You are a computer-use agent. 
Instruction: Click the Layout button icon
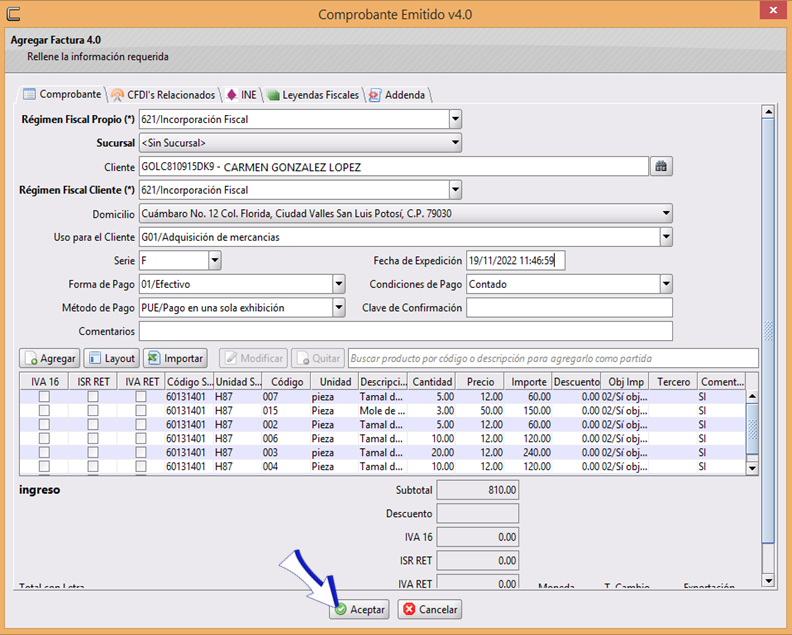[94, 358]
